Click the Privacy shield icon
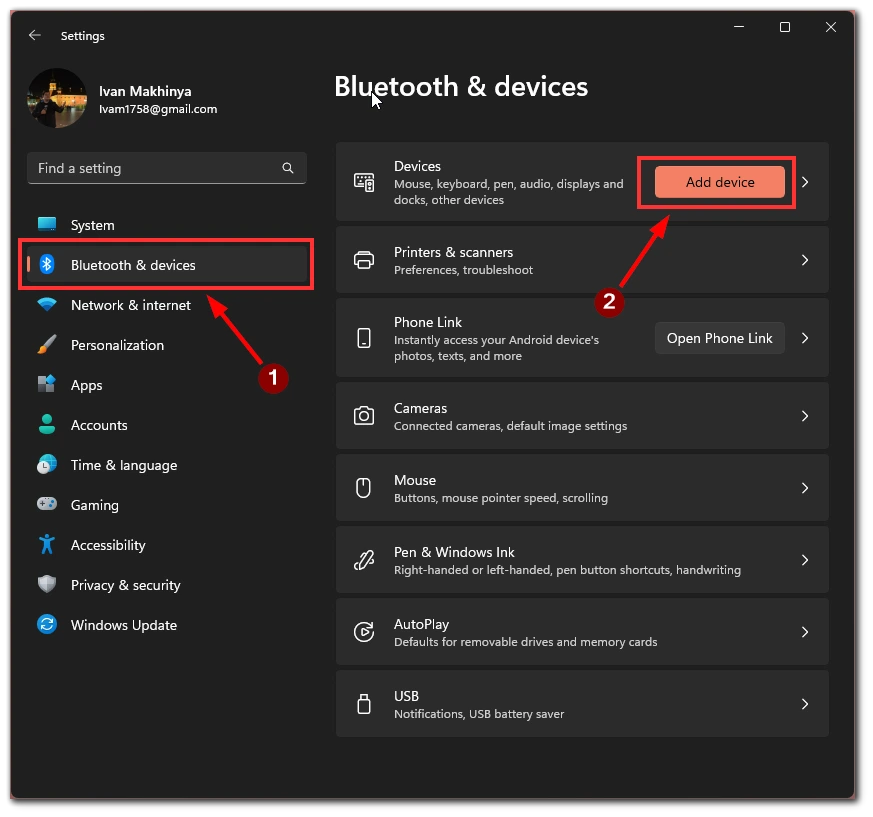 click(x=47, y=584)
